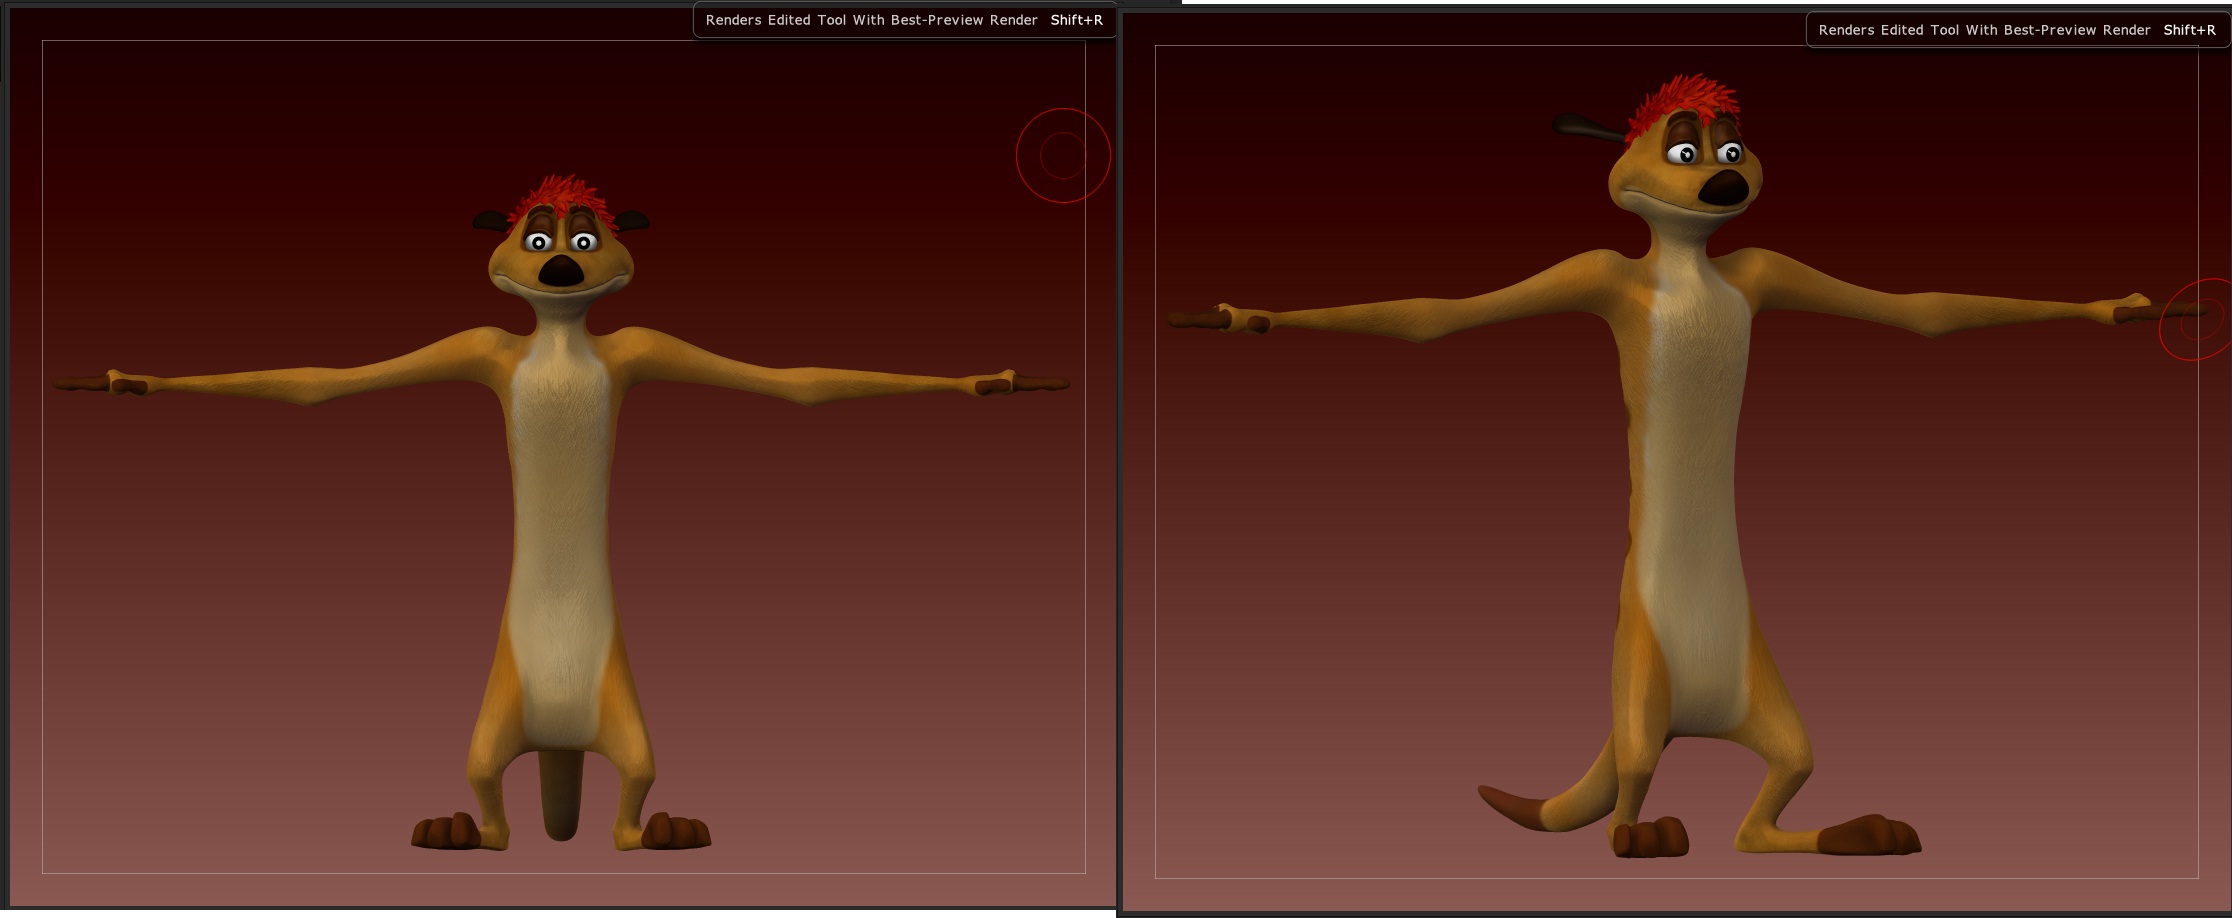Click the Best-Preview Render tooltip text in the angled-view render
The image size is (2232, 918).
point(1984,30)
